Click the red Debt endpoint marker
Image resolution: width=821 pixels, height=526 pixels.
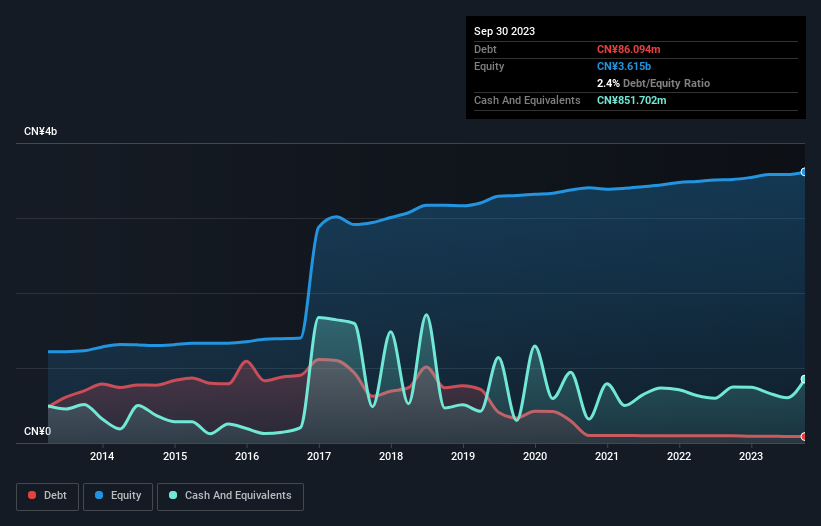pyautogui.click(x=804, y=437)
